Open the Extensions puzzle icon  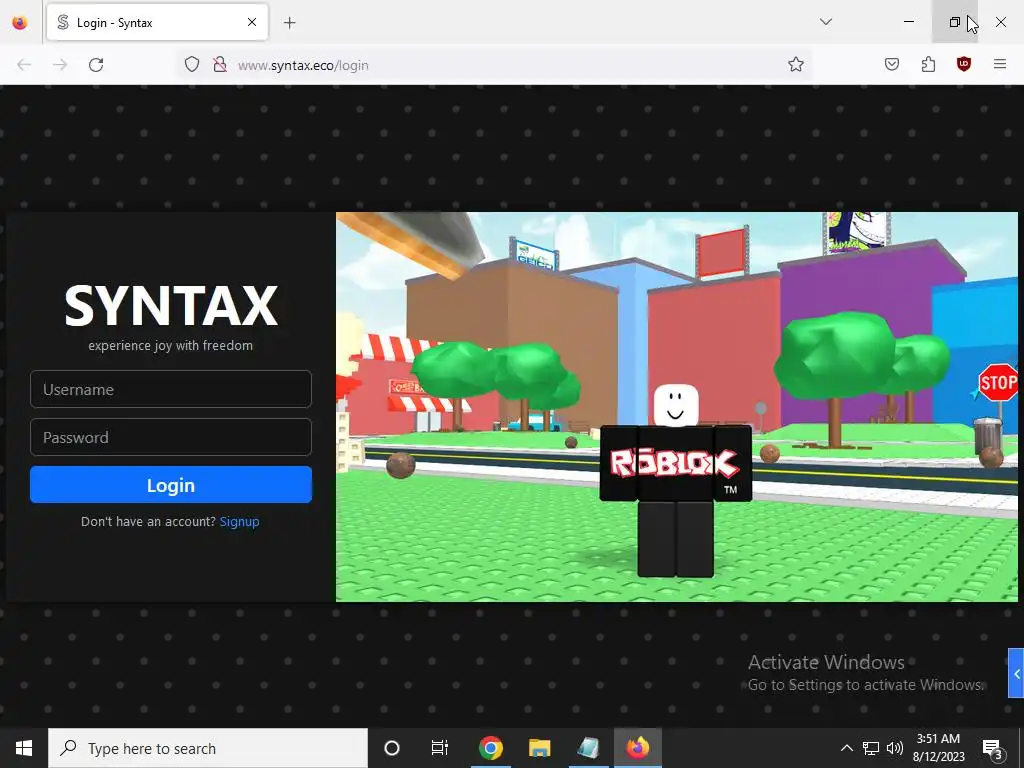928,64
